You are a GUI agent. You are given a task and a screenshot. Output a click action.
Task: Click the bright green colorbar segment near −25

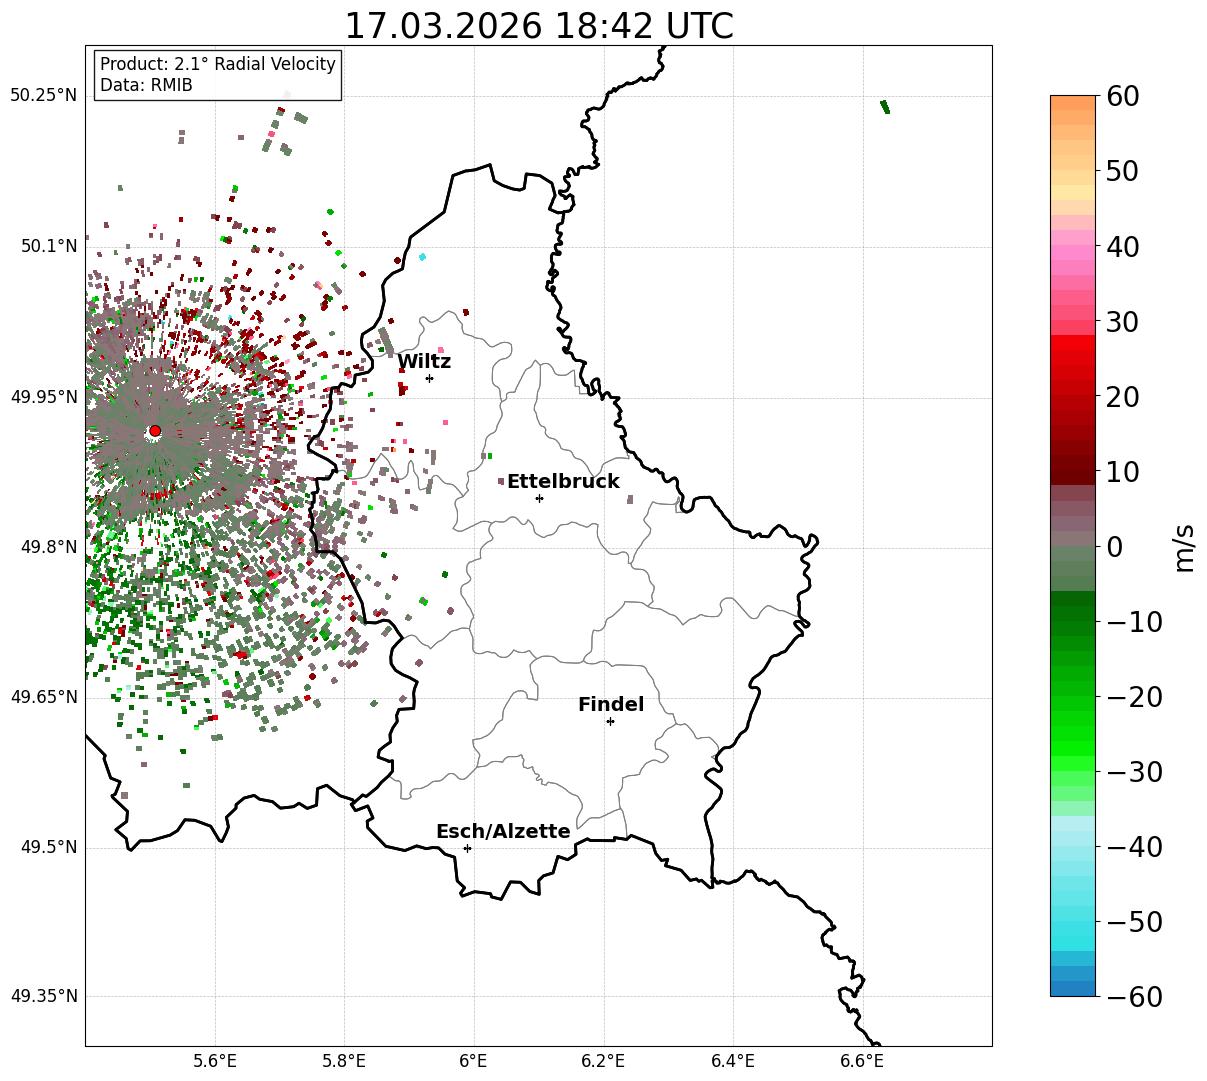tap(1073, 733)
